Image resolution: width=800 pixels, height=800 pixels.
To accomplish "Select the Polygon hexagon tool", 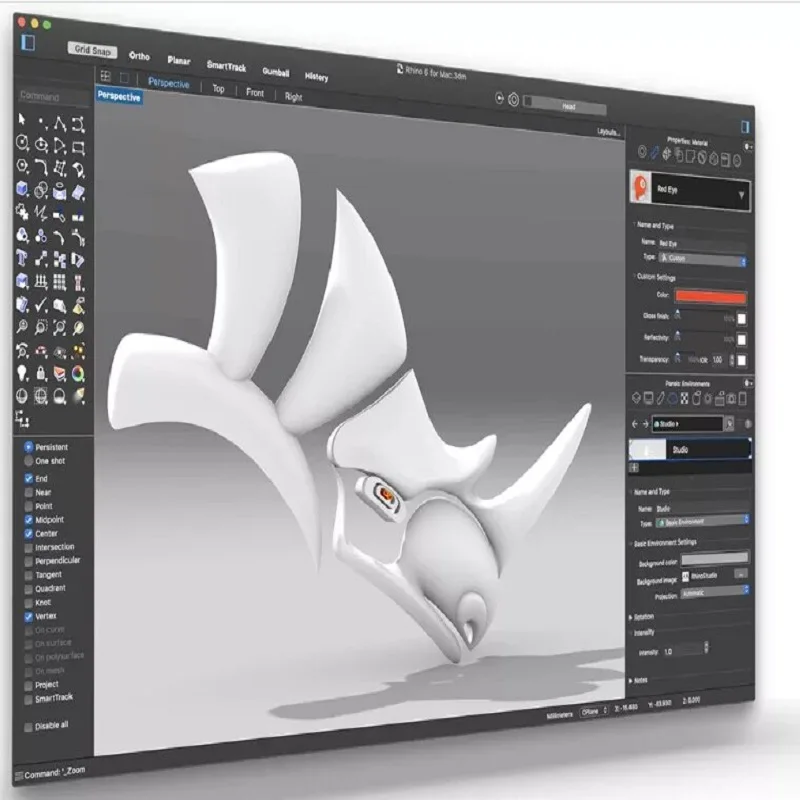I will coord(22,165).
